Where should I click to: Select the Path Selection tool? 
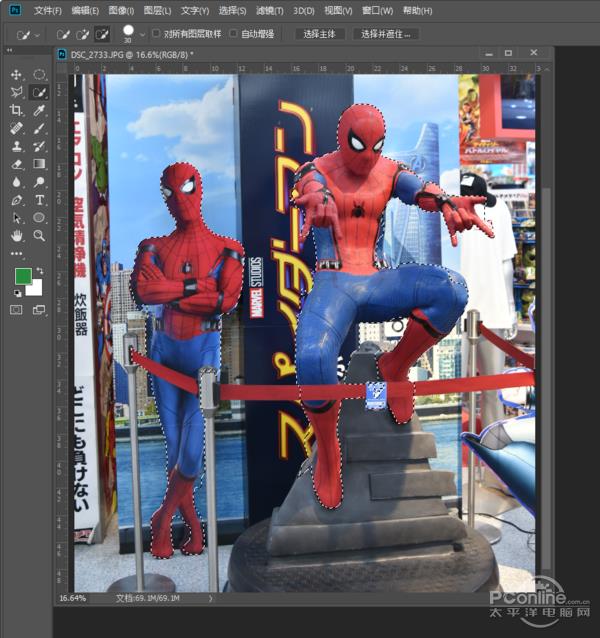coord(16,218)
